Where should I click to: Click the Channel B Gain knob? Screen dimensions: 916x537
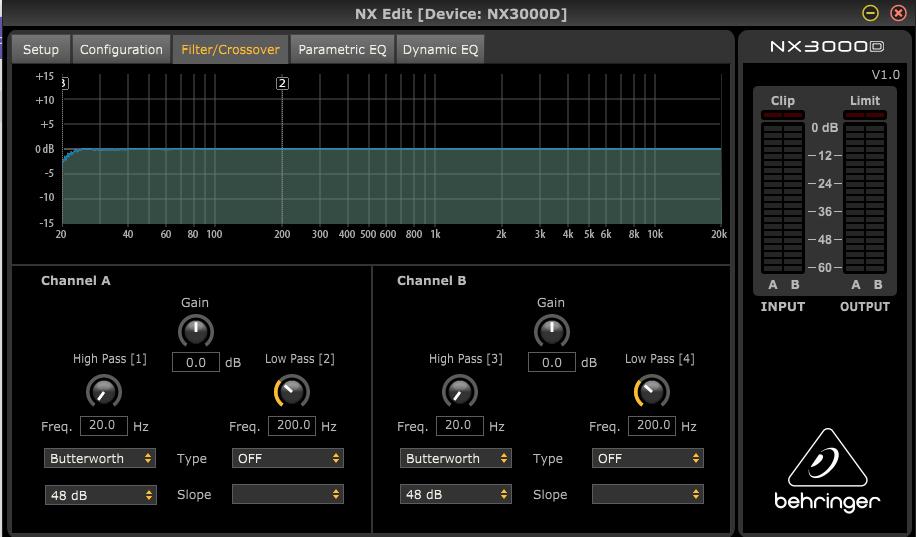pos(551,331)
